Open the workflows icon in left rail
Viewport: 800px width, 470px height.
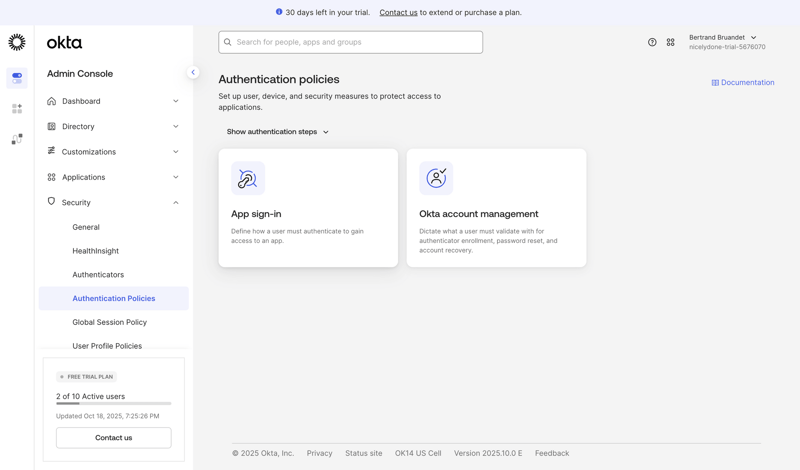(17, 139)
